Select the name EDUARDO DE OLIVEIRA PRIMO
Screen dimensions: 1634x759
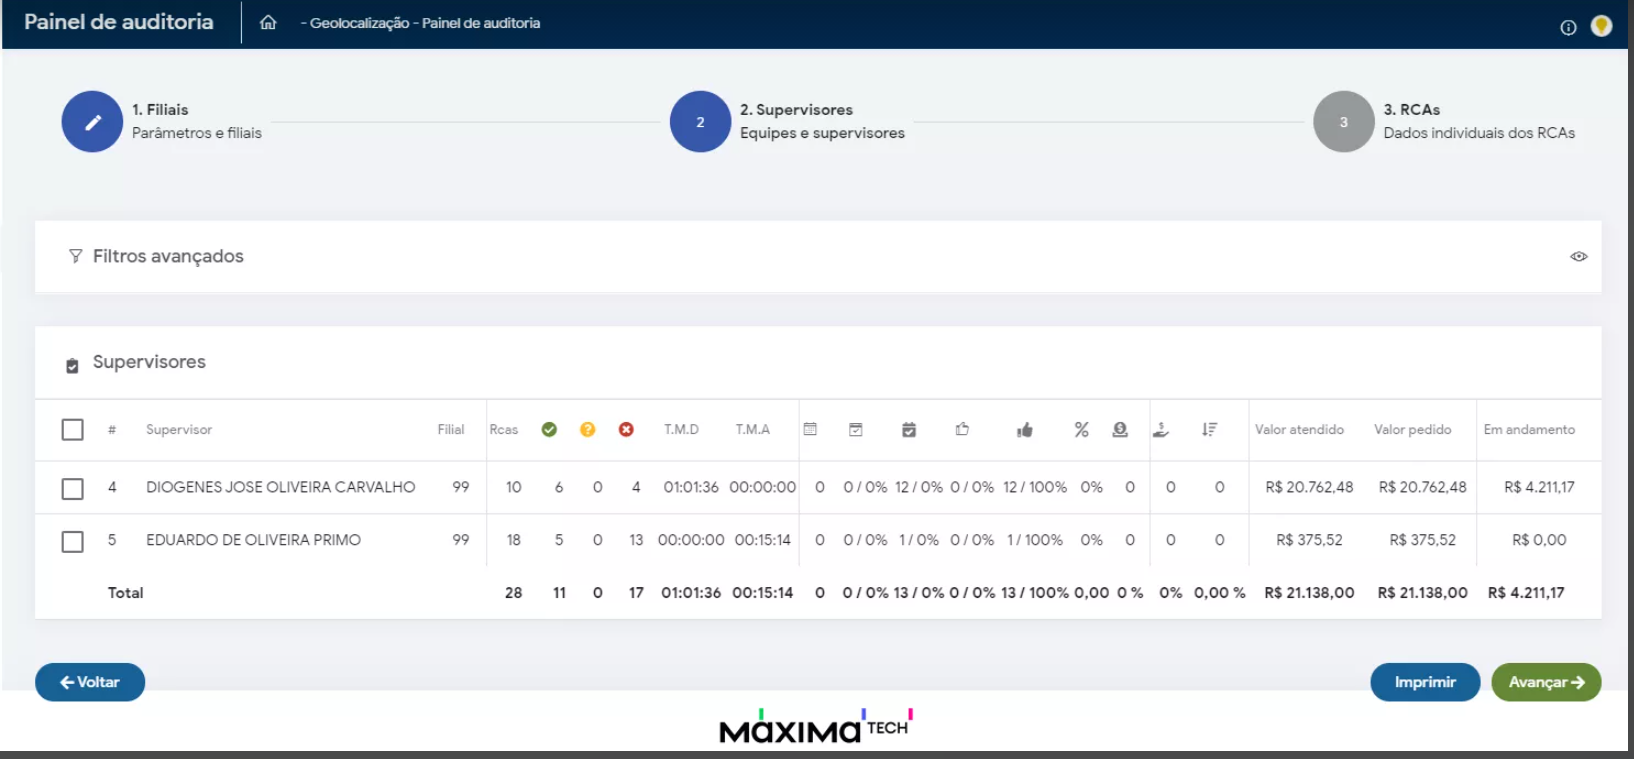tap(253, 540)
